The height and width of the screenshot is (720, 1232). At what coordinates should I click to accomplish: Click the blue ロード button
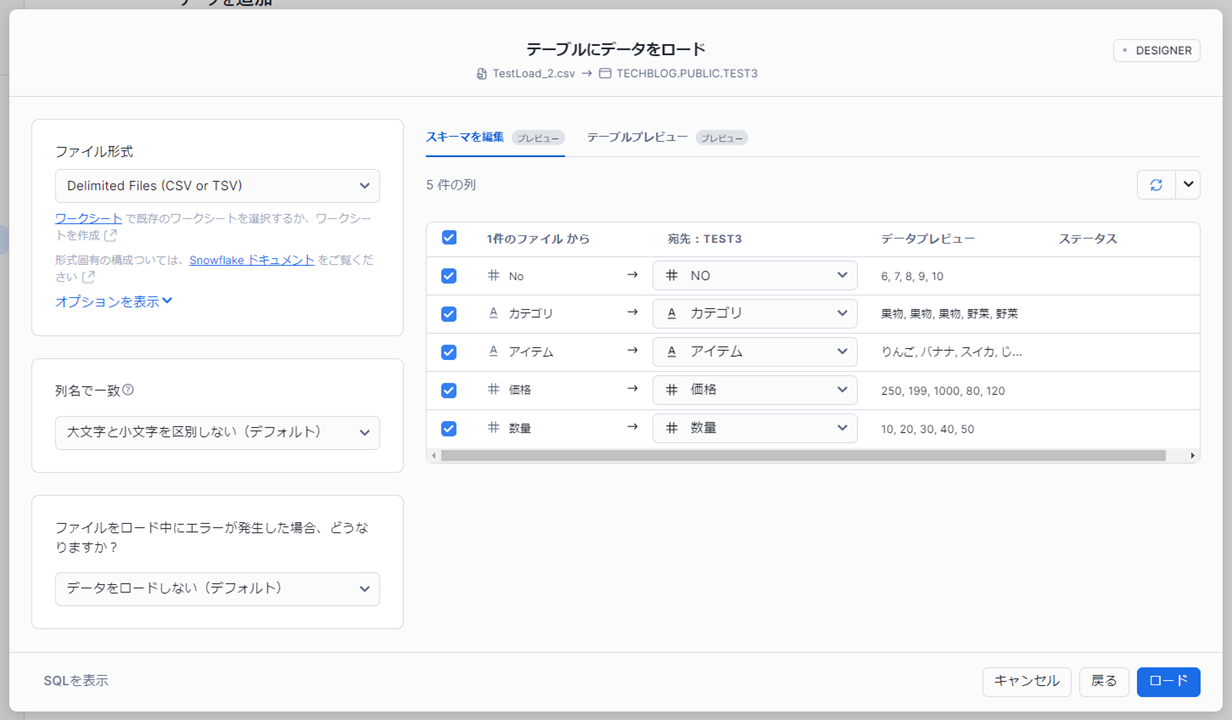click(1168, 681)
